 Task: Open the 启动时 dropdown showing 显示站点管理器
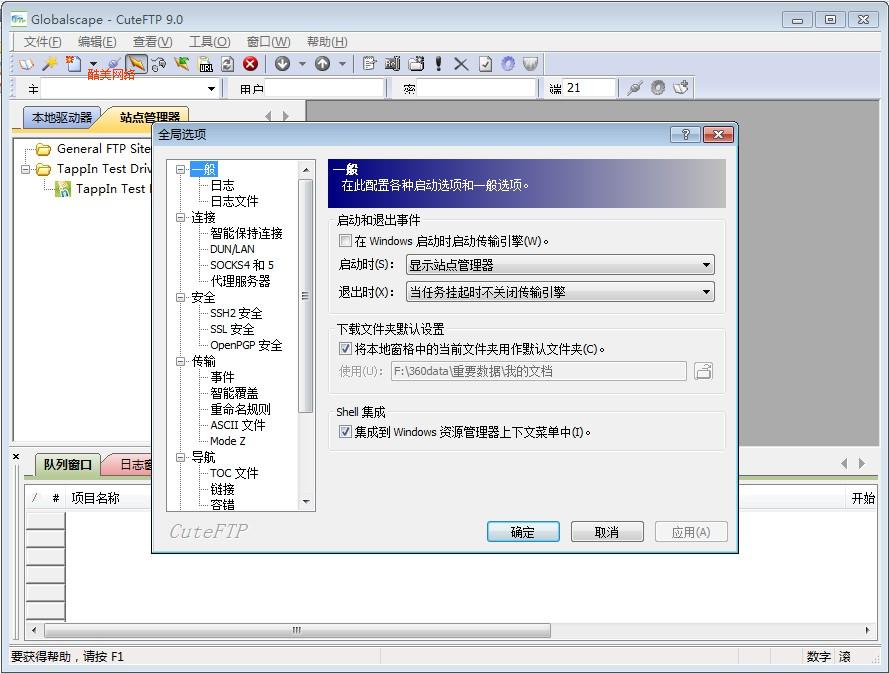click(x=560, y=265)
